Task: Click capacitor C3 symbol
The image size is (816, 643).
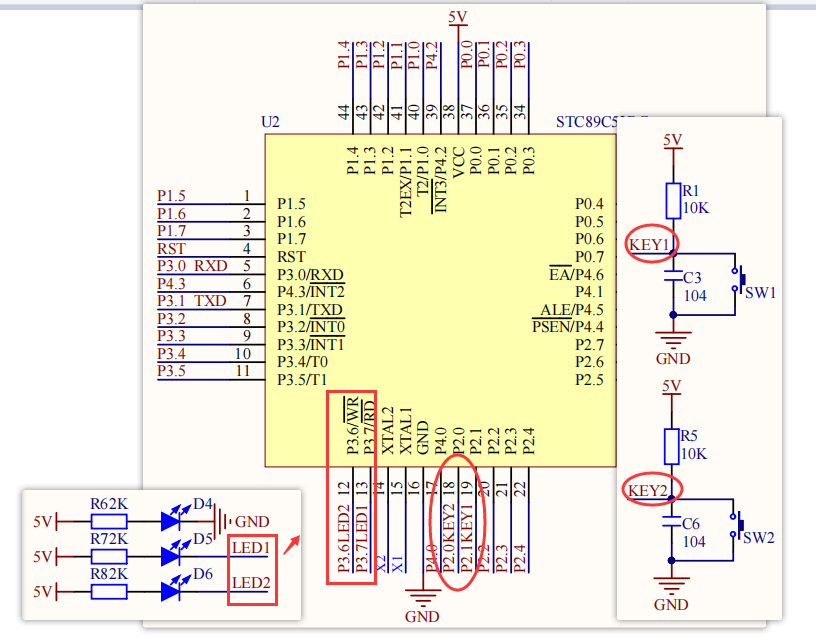Action: [x=673, y=276]
